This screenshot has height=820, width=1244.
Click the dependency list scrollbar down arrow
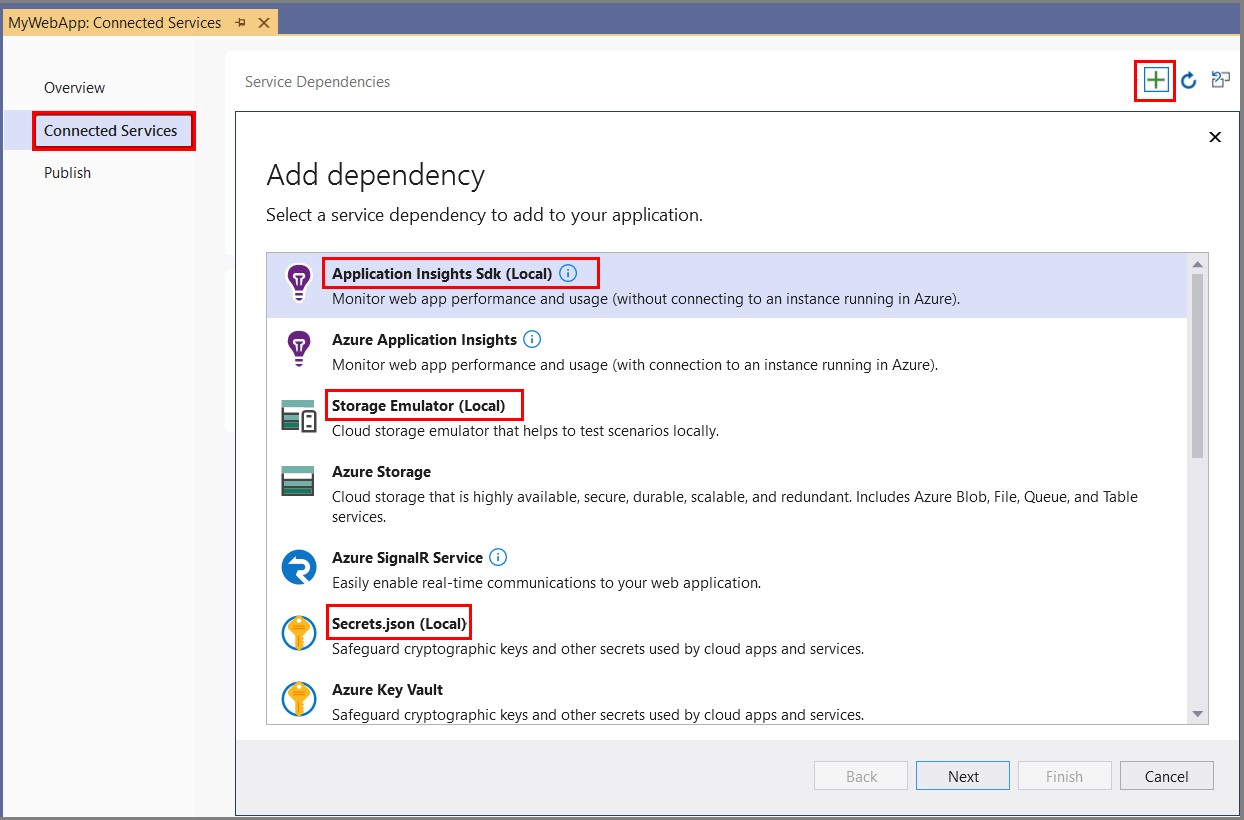pos(1198,714)
